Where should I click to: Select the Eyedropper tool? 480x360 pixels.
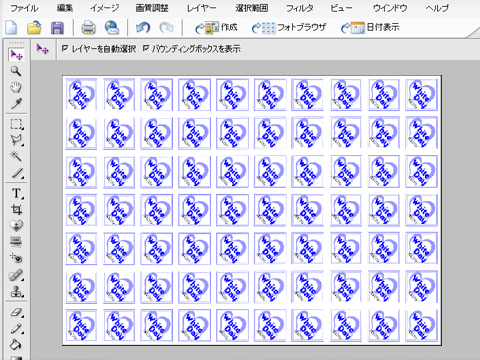16,104
